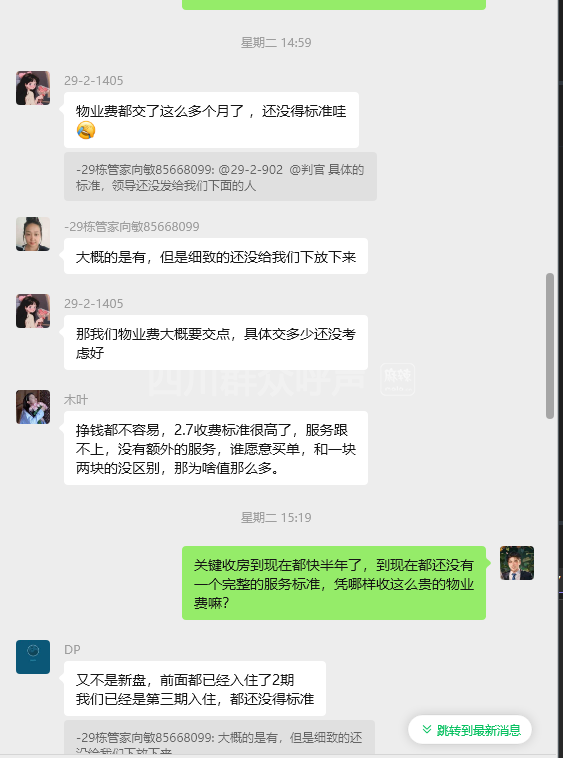Open the quoted reply mentioning @29-2-902 @判官
The image size is (563, 758).
pos(220,177)
